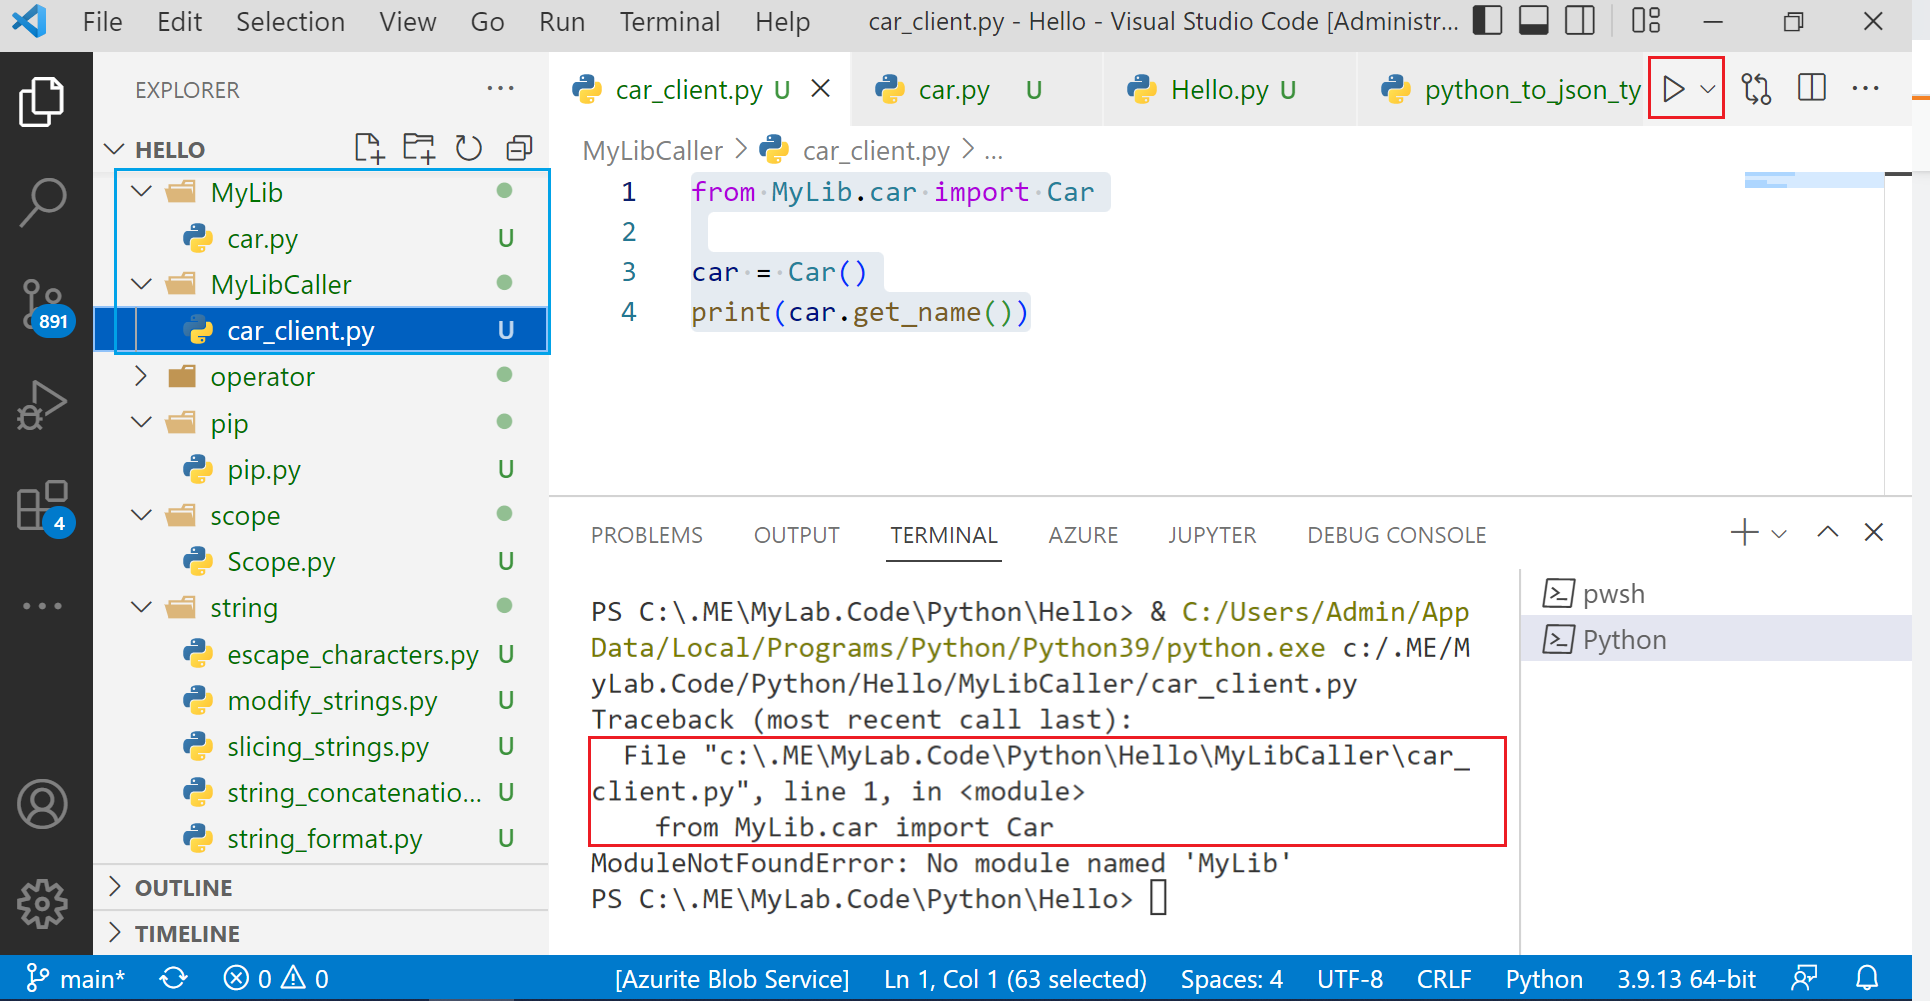Switch to the PROBLEMS panel tab
1930x1001 pixels.
pos(646,535)
